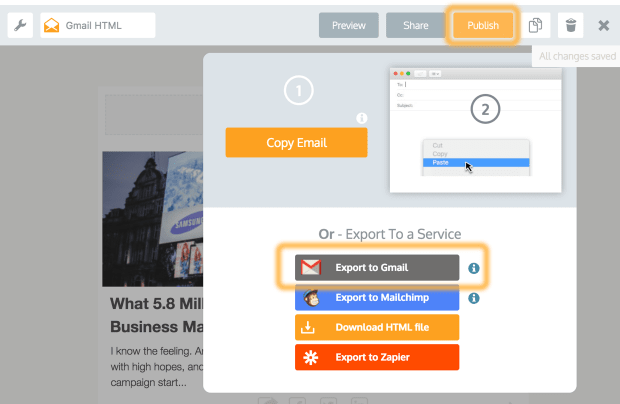The height and width of the screenshot is (404, 620).
Task: Click the Copy Email button
Action: (297, 143)
